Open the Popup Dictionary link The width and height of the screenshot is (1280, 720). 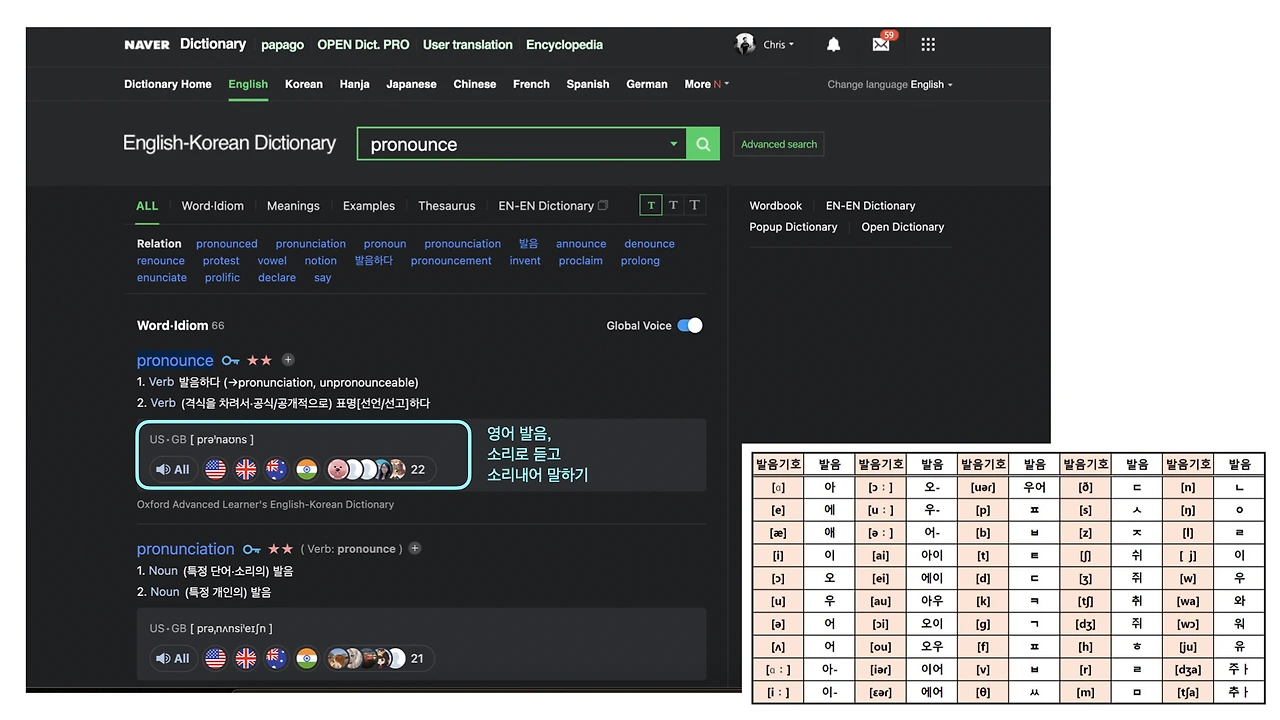tap(794, 227)
